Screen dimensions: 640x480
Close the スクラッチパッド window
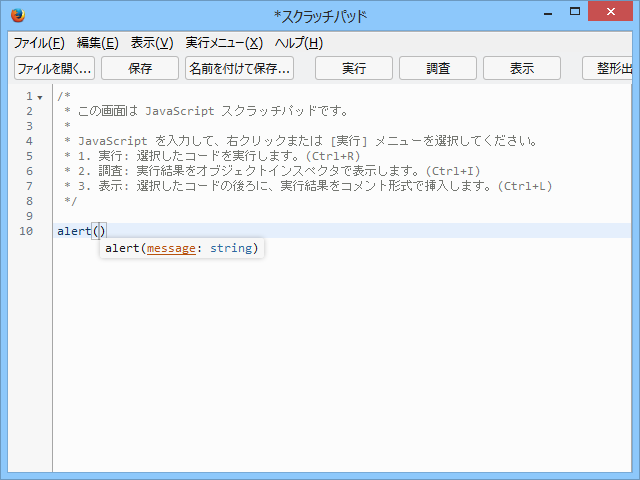pyautogui.click(x=610, y=11)
